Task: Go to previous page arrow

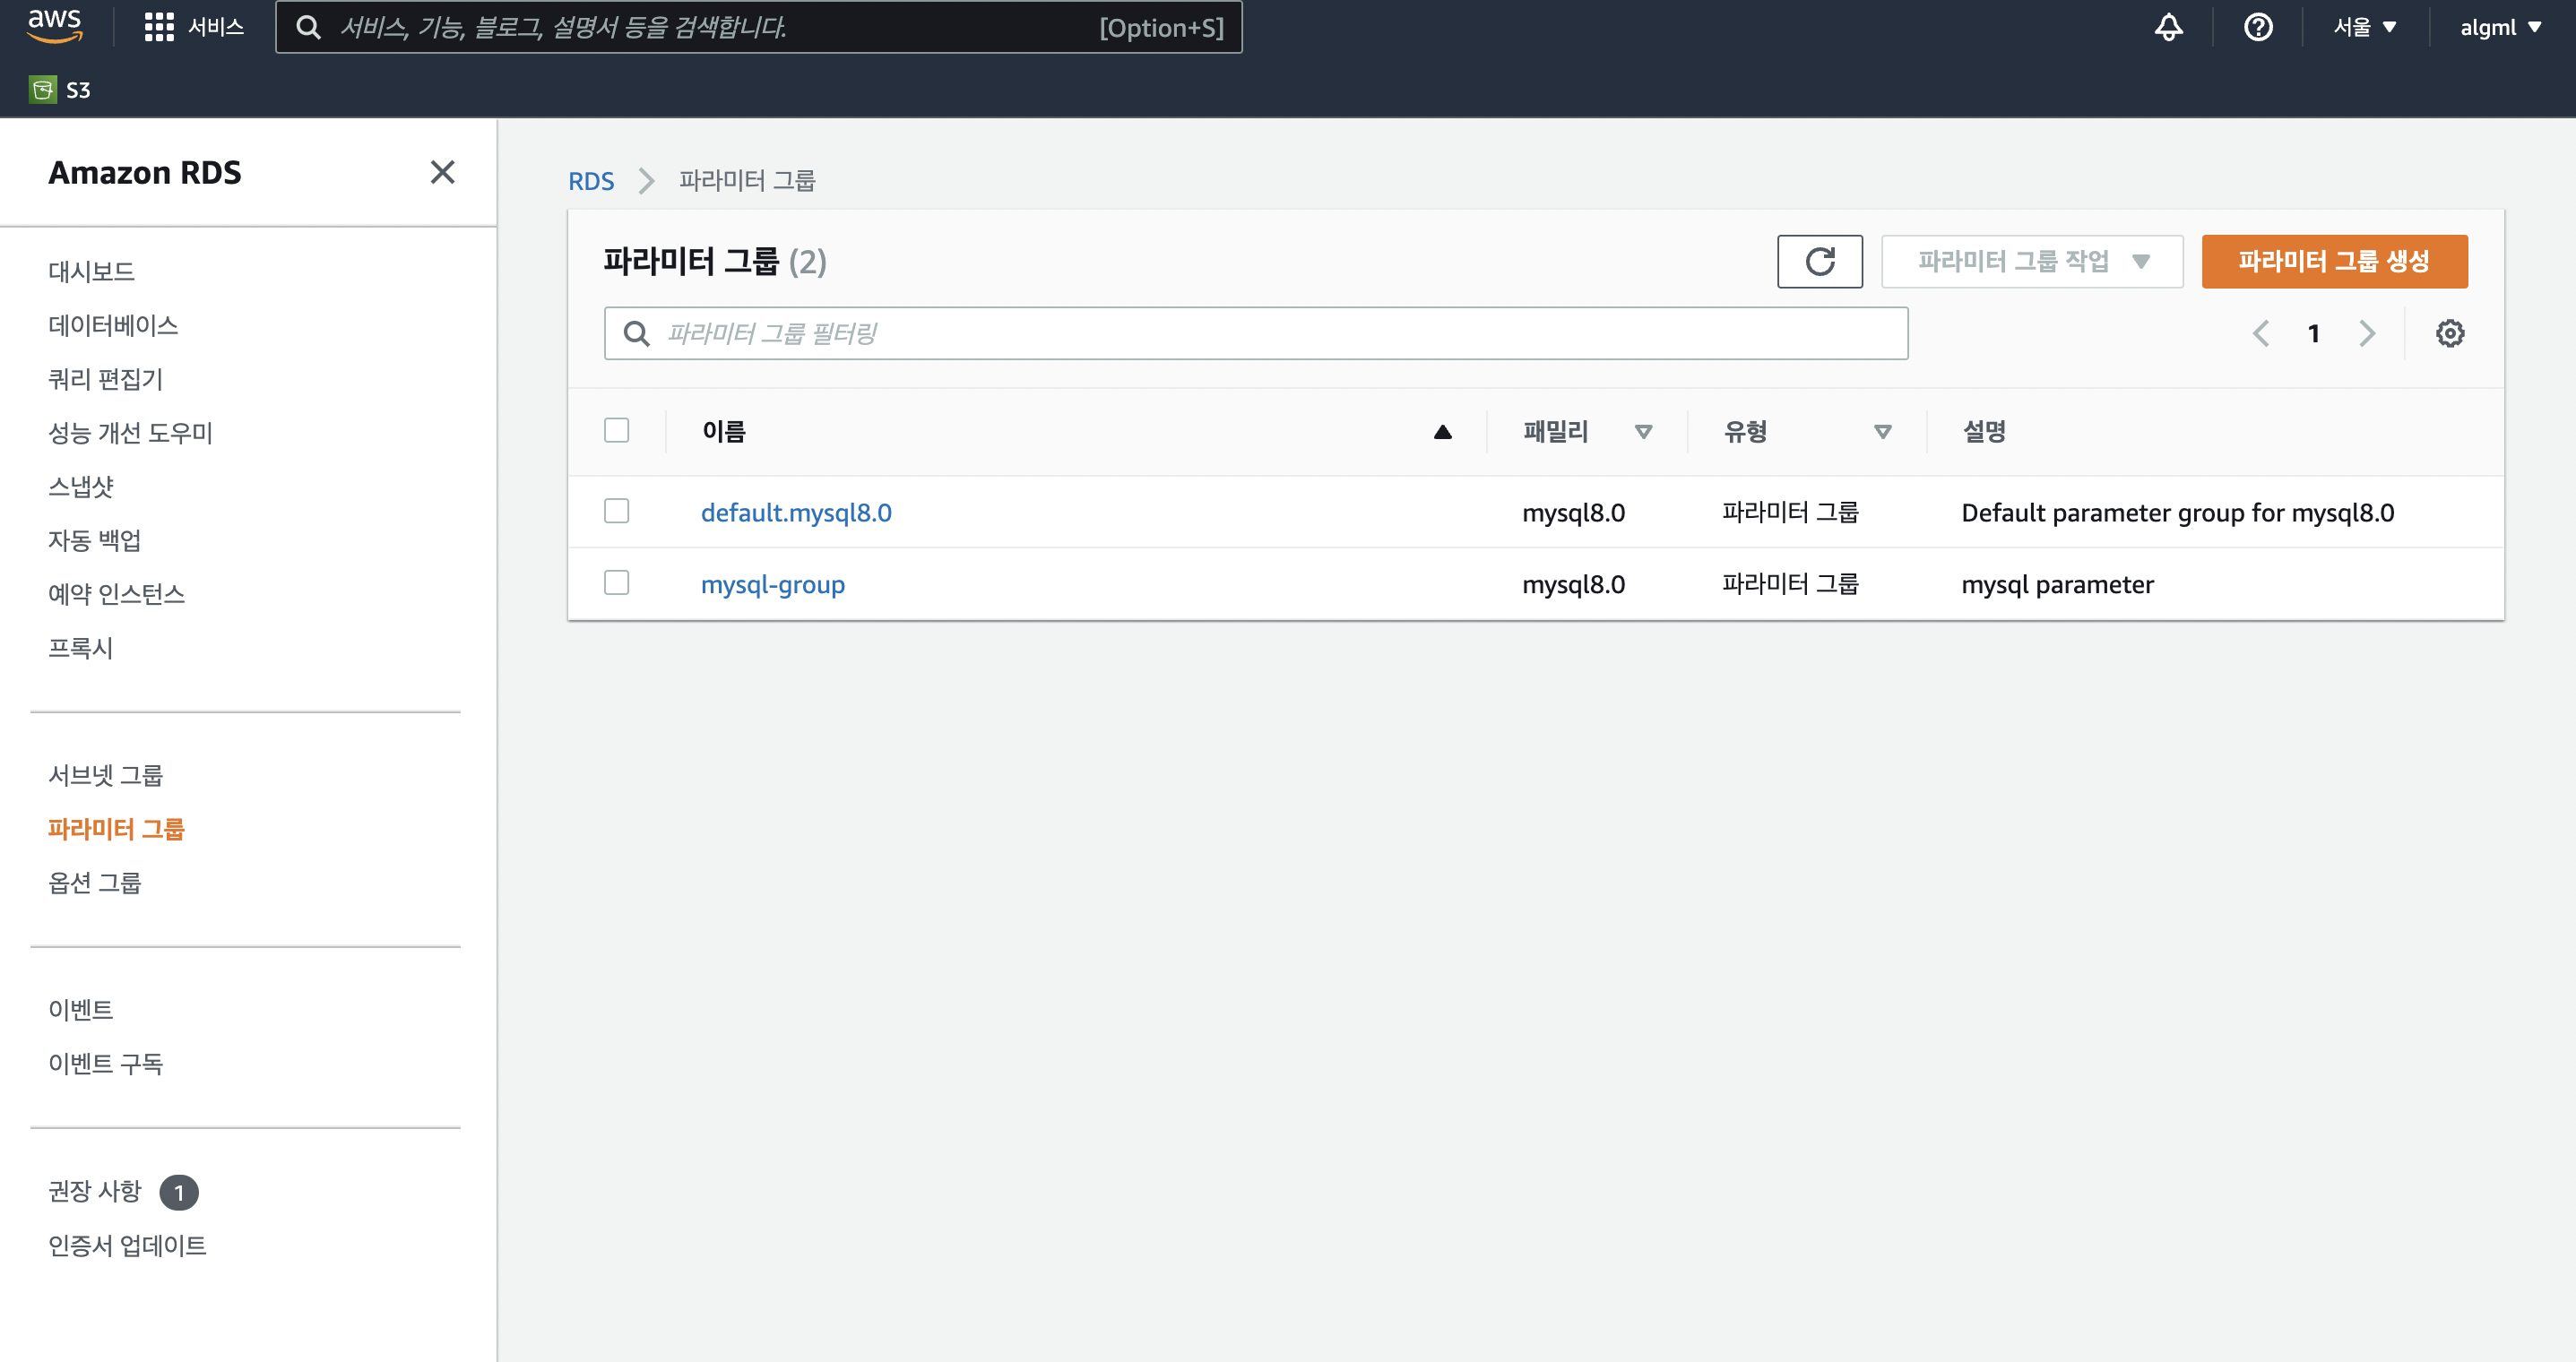Action: click(x=2260, y=333)
